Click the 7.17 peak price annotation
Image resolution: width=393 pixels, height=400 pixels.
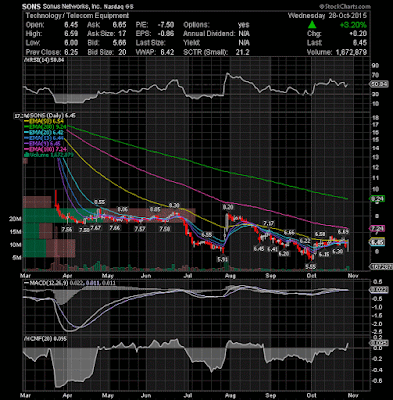pyautogui.click(x=268, y=223)
